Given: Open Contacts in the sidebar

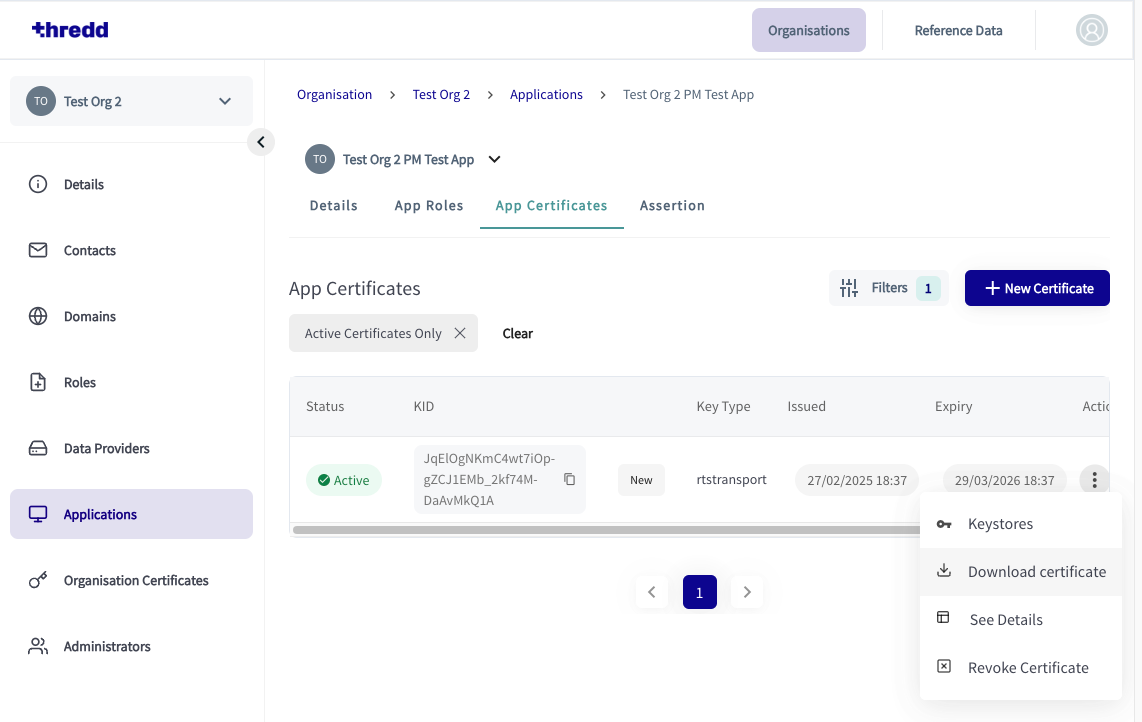Looking at the screenshot, I should 131,251.
